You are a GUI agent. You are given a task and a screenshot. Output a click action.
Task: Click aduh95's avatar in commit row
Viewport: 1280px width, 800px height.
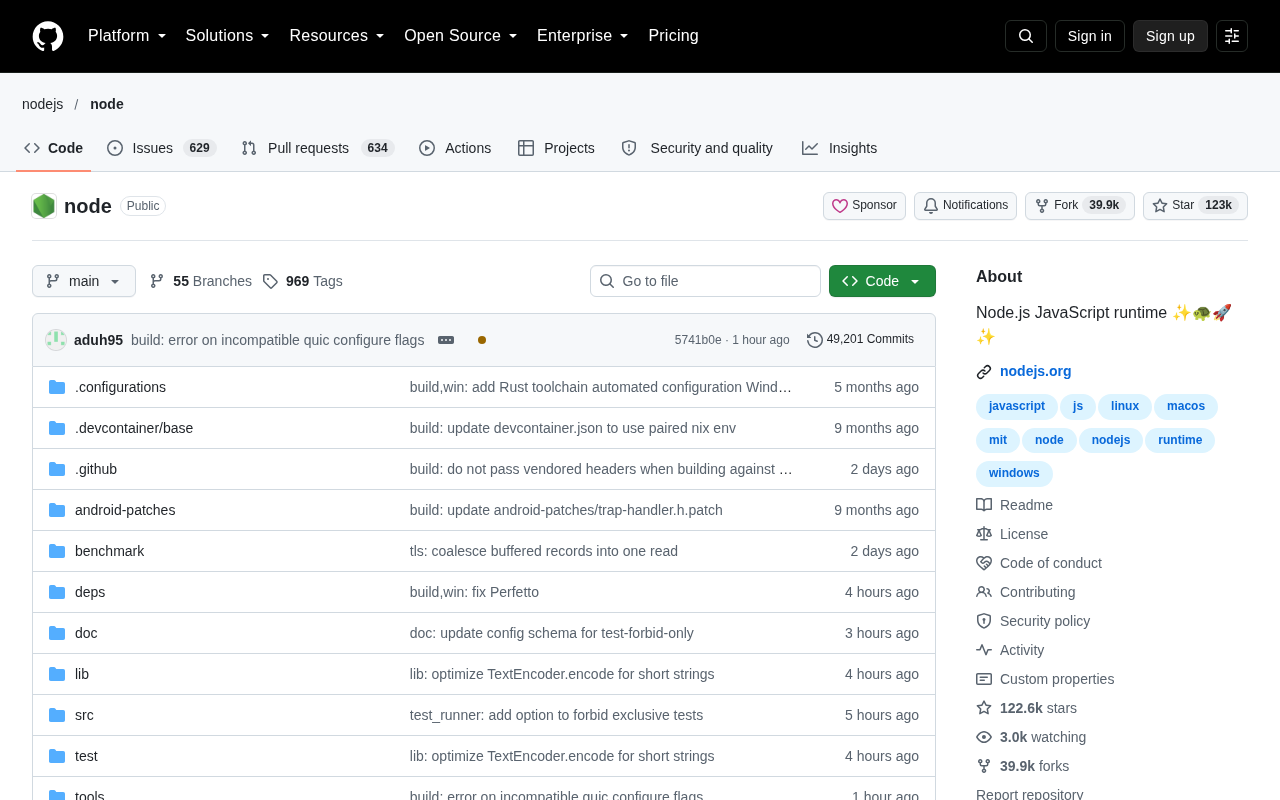pyautogui.click(x=56, y=340)
